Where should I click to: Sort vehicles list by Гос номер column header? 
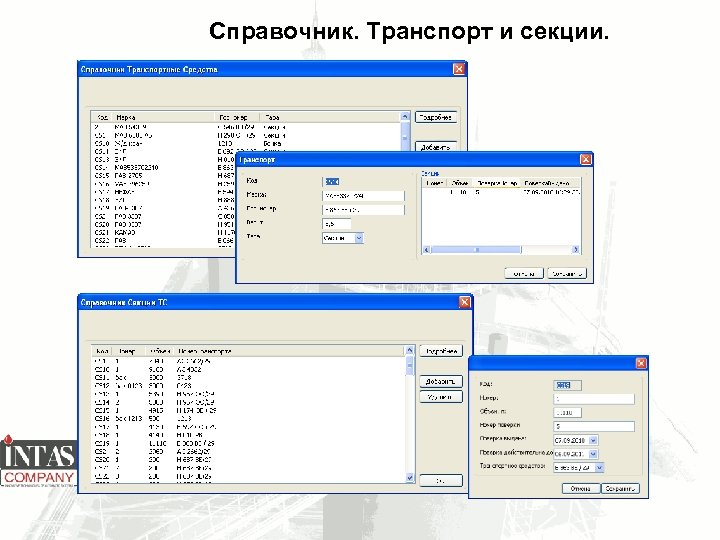pos(237,117)
